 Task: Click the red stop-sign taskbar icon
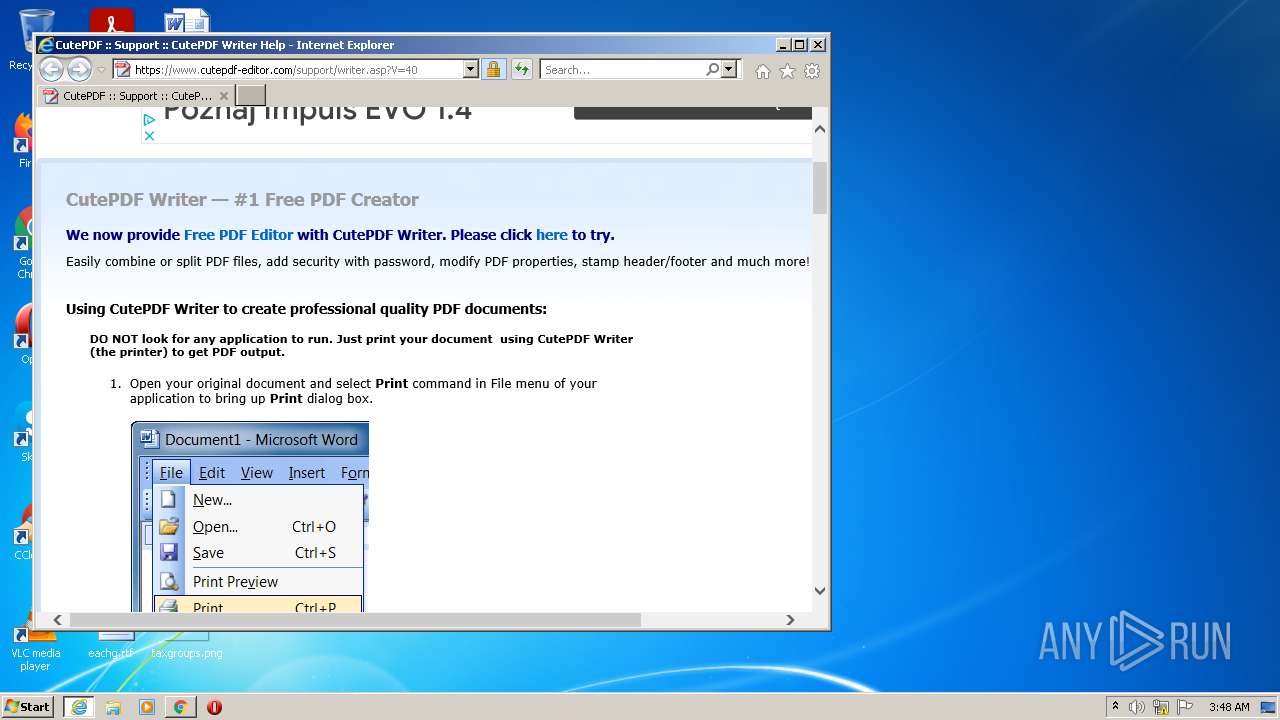coord(214,707)
